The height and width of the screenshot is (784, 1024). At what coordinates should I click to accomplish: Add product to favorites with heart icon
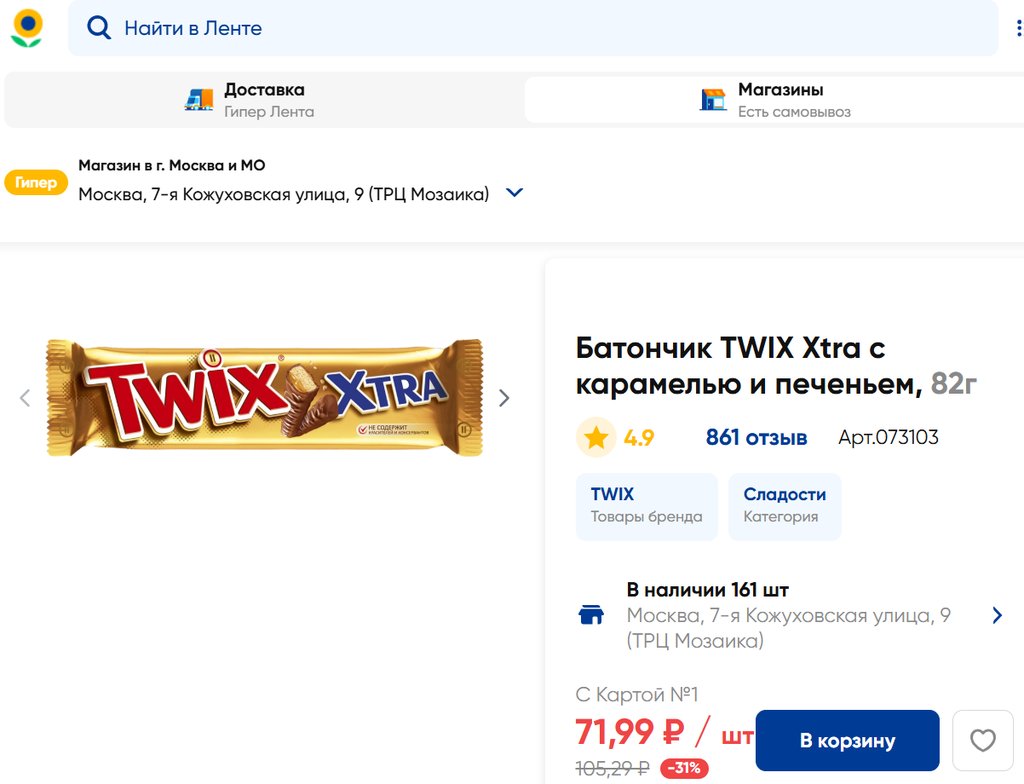tap(983, 740)
